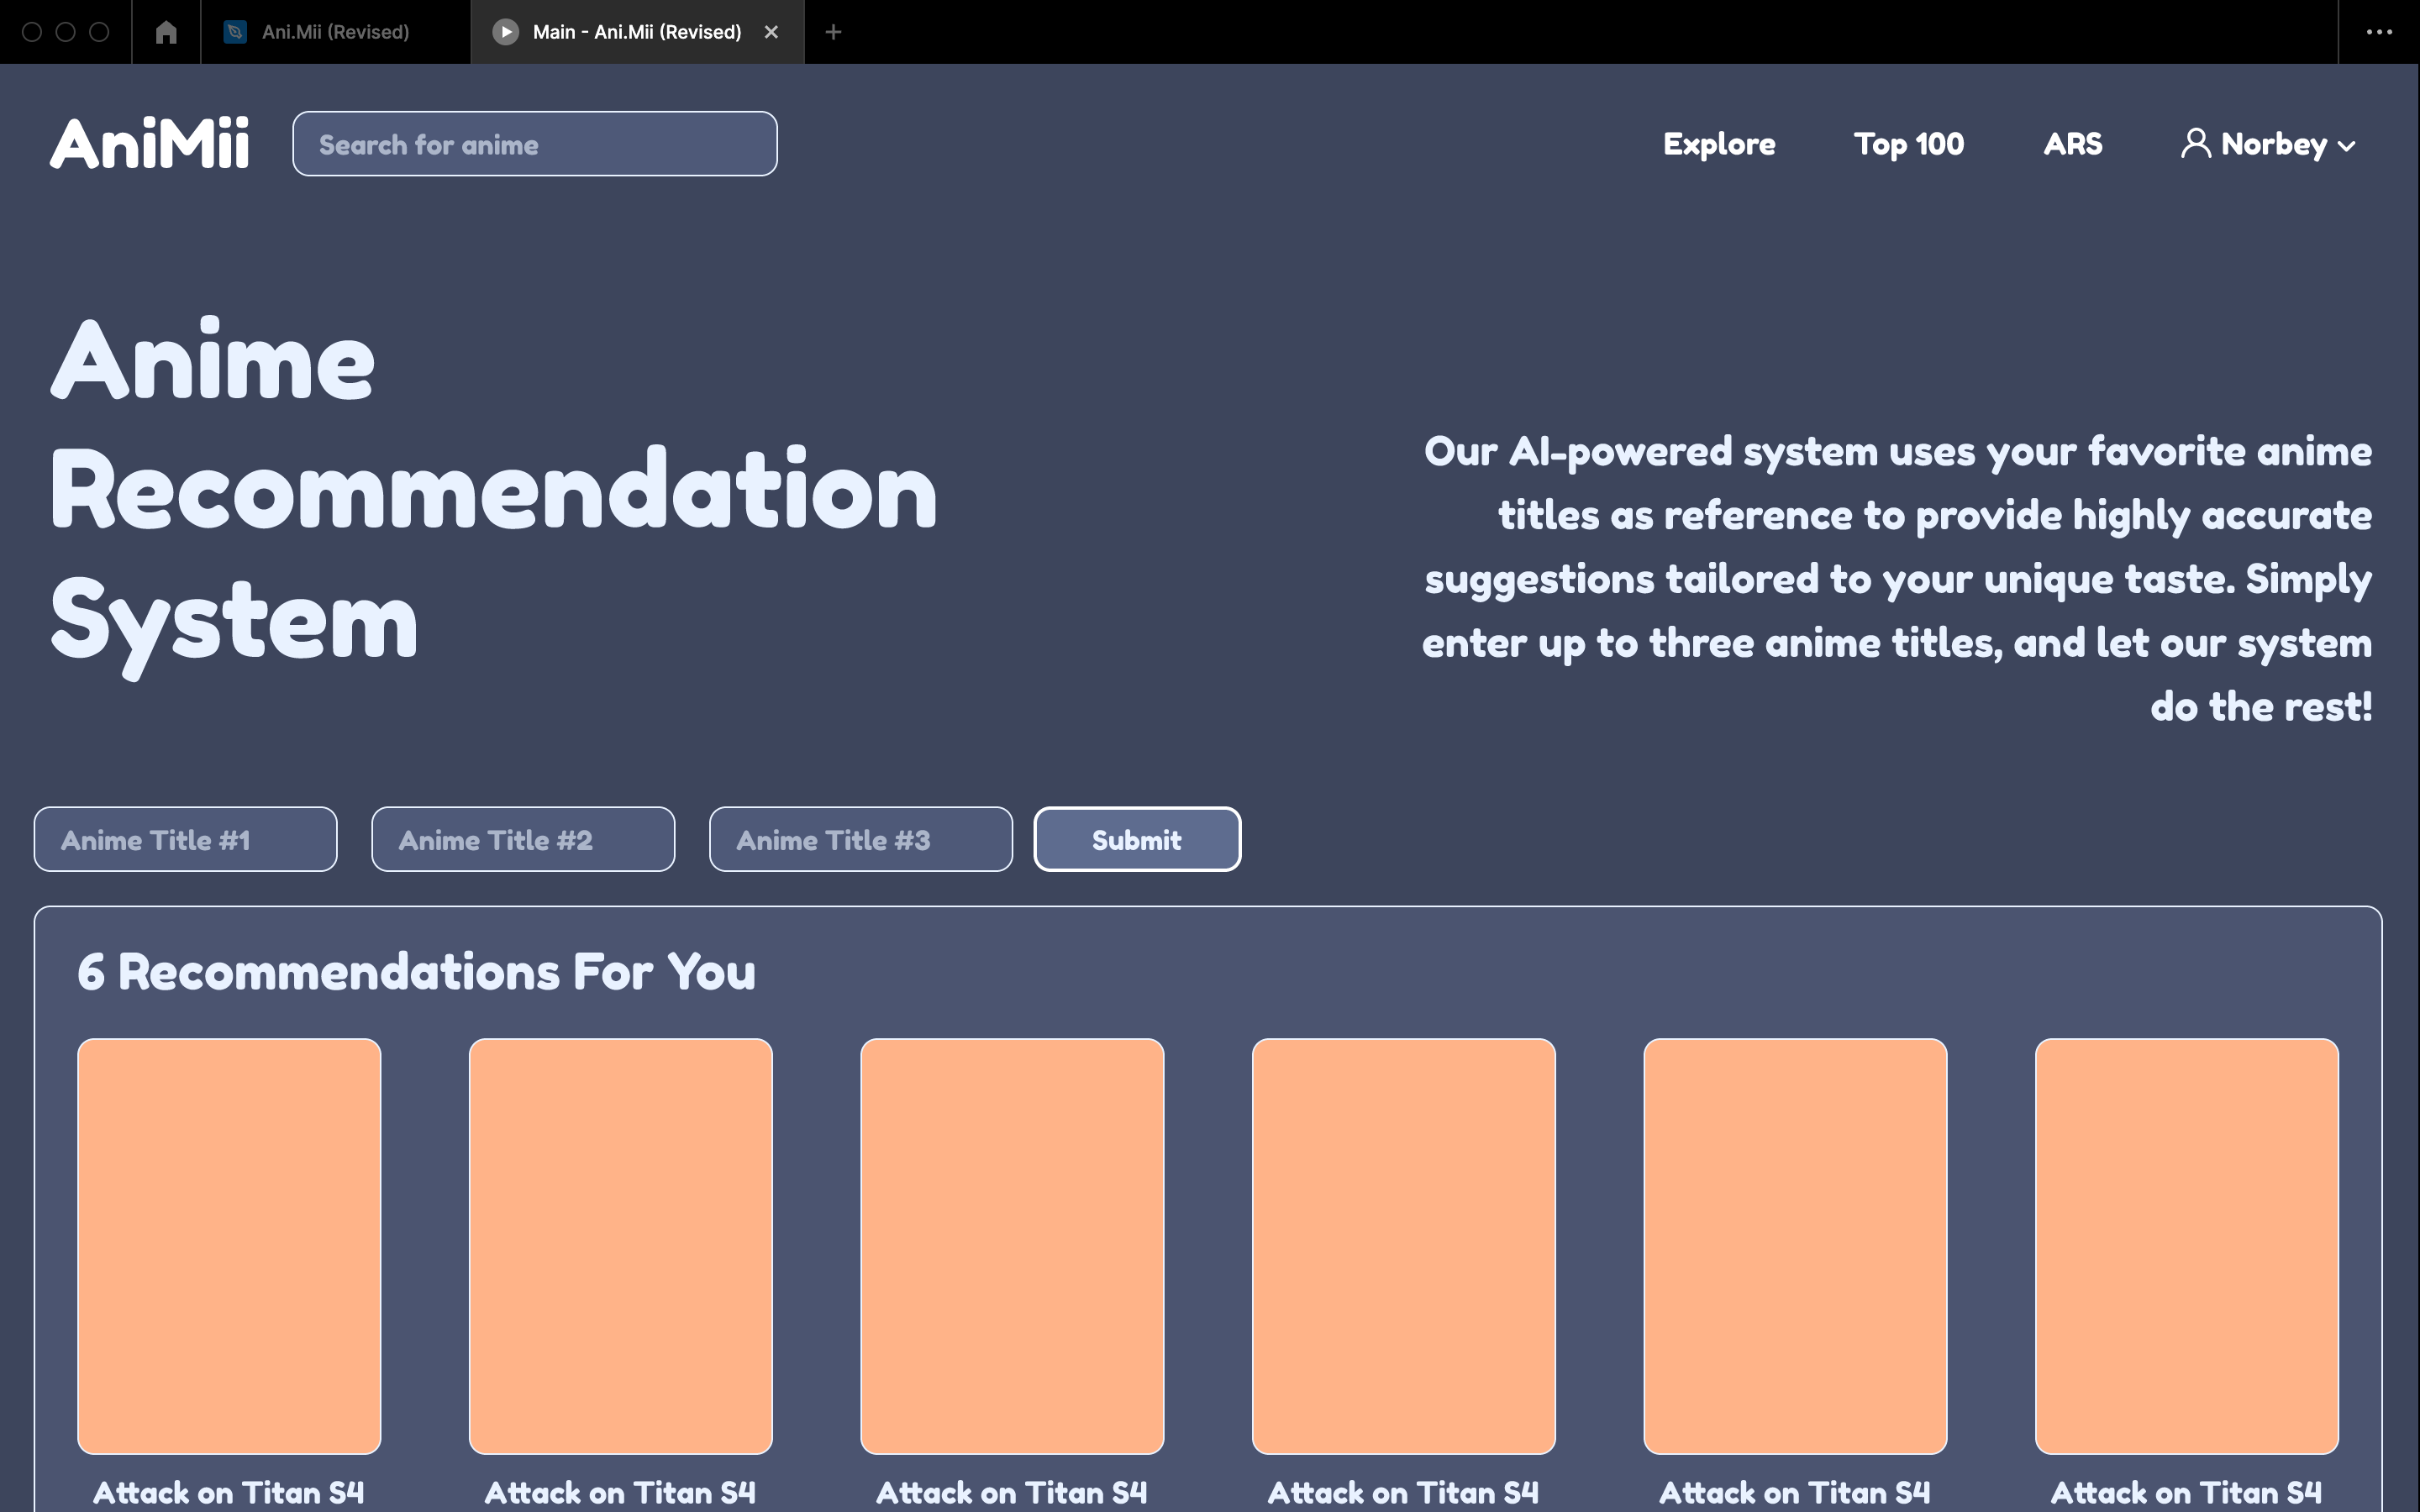Click the home icon in title bar
Image resolution: width=2420 pixels, height=1512 pixels.
point(166,32)
